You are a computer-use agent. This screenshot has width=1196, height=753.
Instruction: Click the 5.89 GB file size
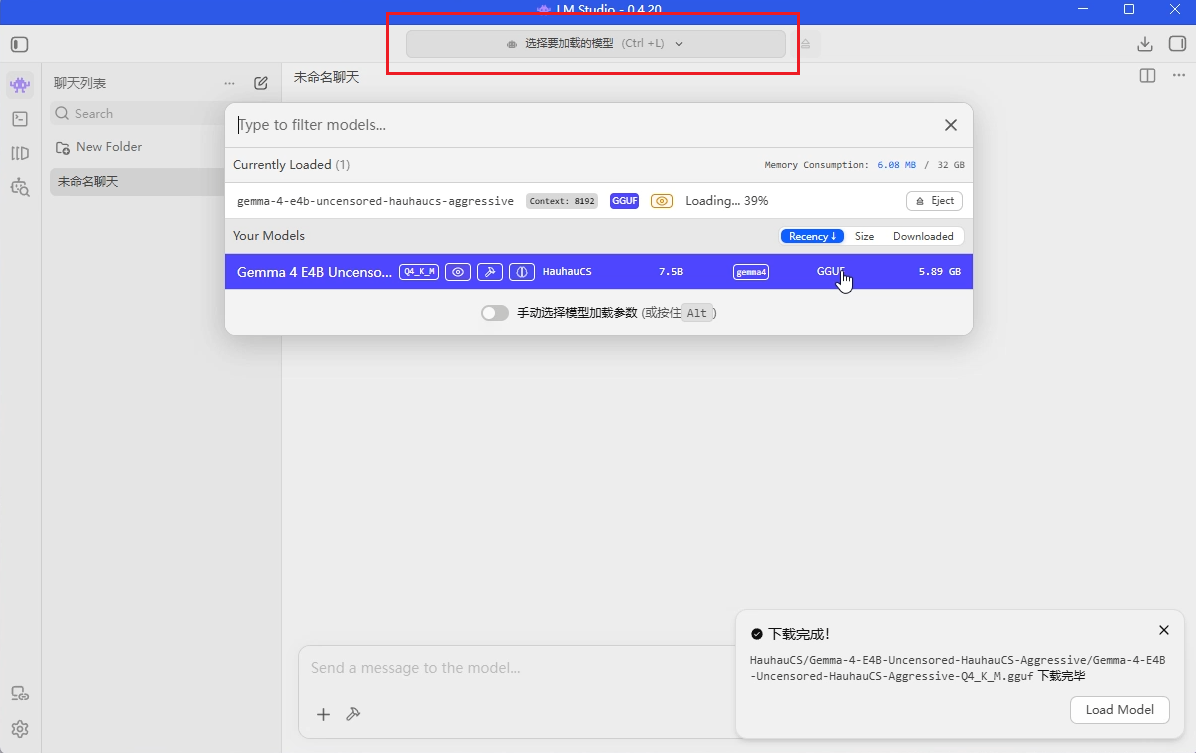tap(939, 272)
